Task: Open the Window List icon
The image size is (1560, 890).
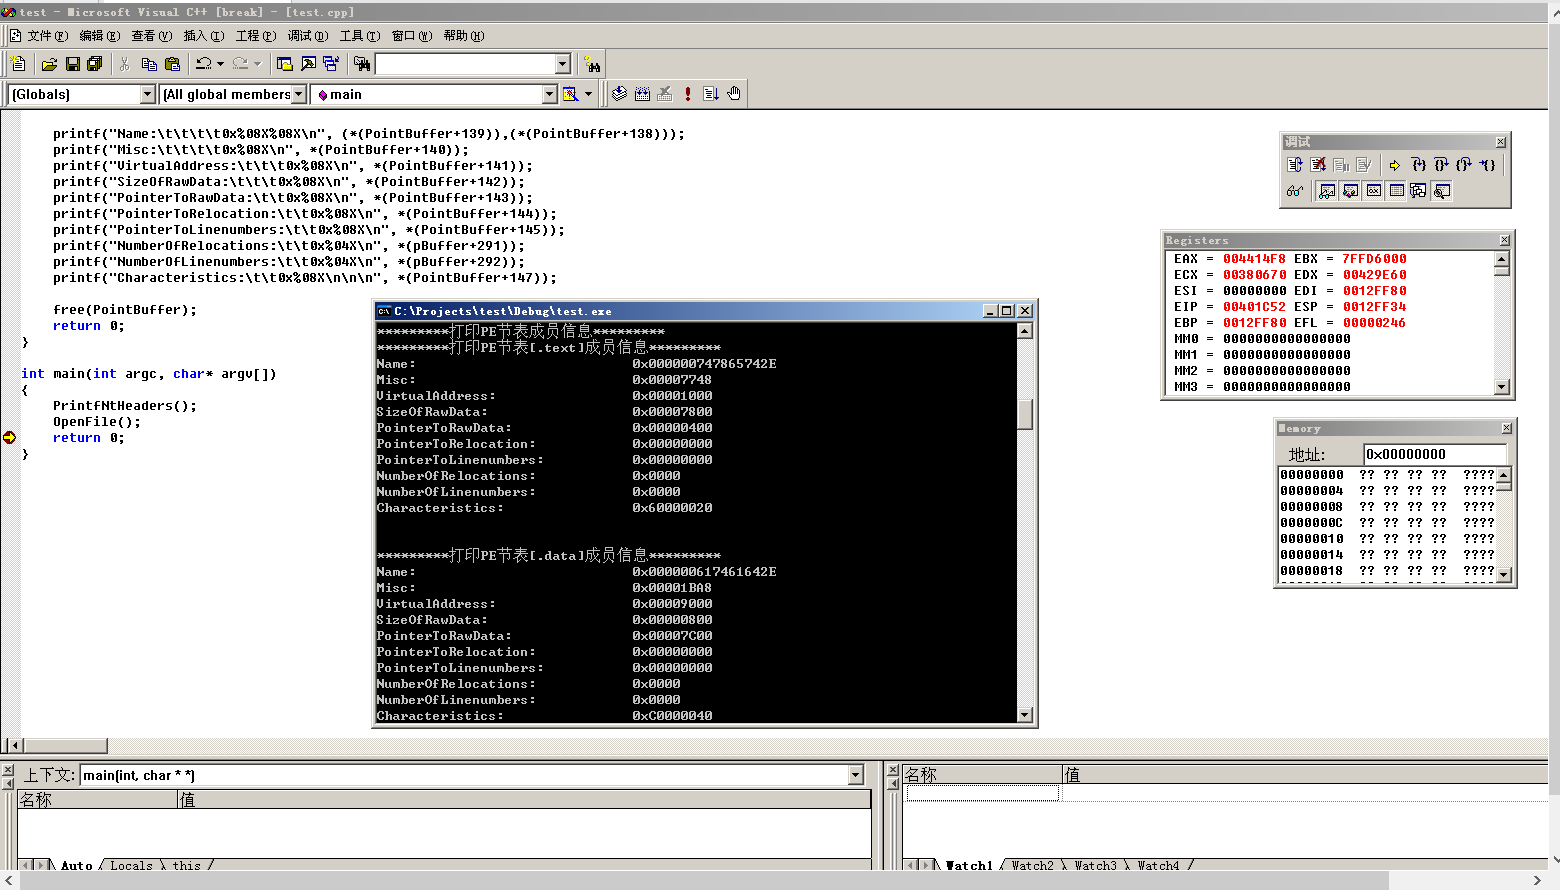Action: [x=331, y=64]
